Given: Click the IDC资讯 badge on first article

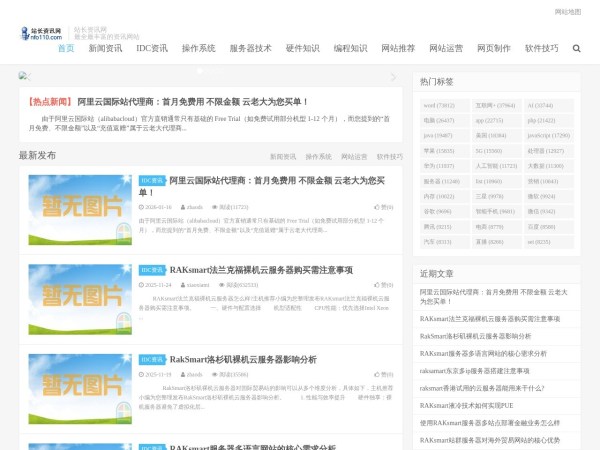Looking at the screenshot, I should (x=152, y=181).
